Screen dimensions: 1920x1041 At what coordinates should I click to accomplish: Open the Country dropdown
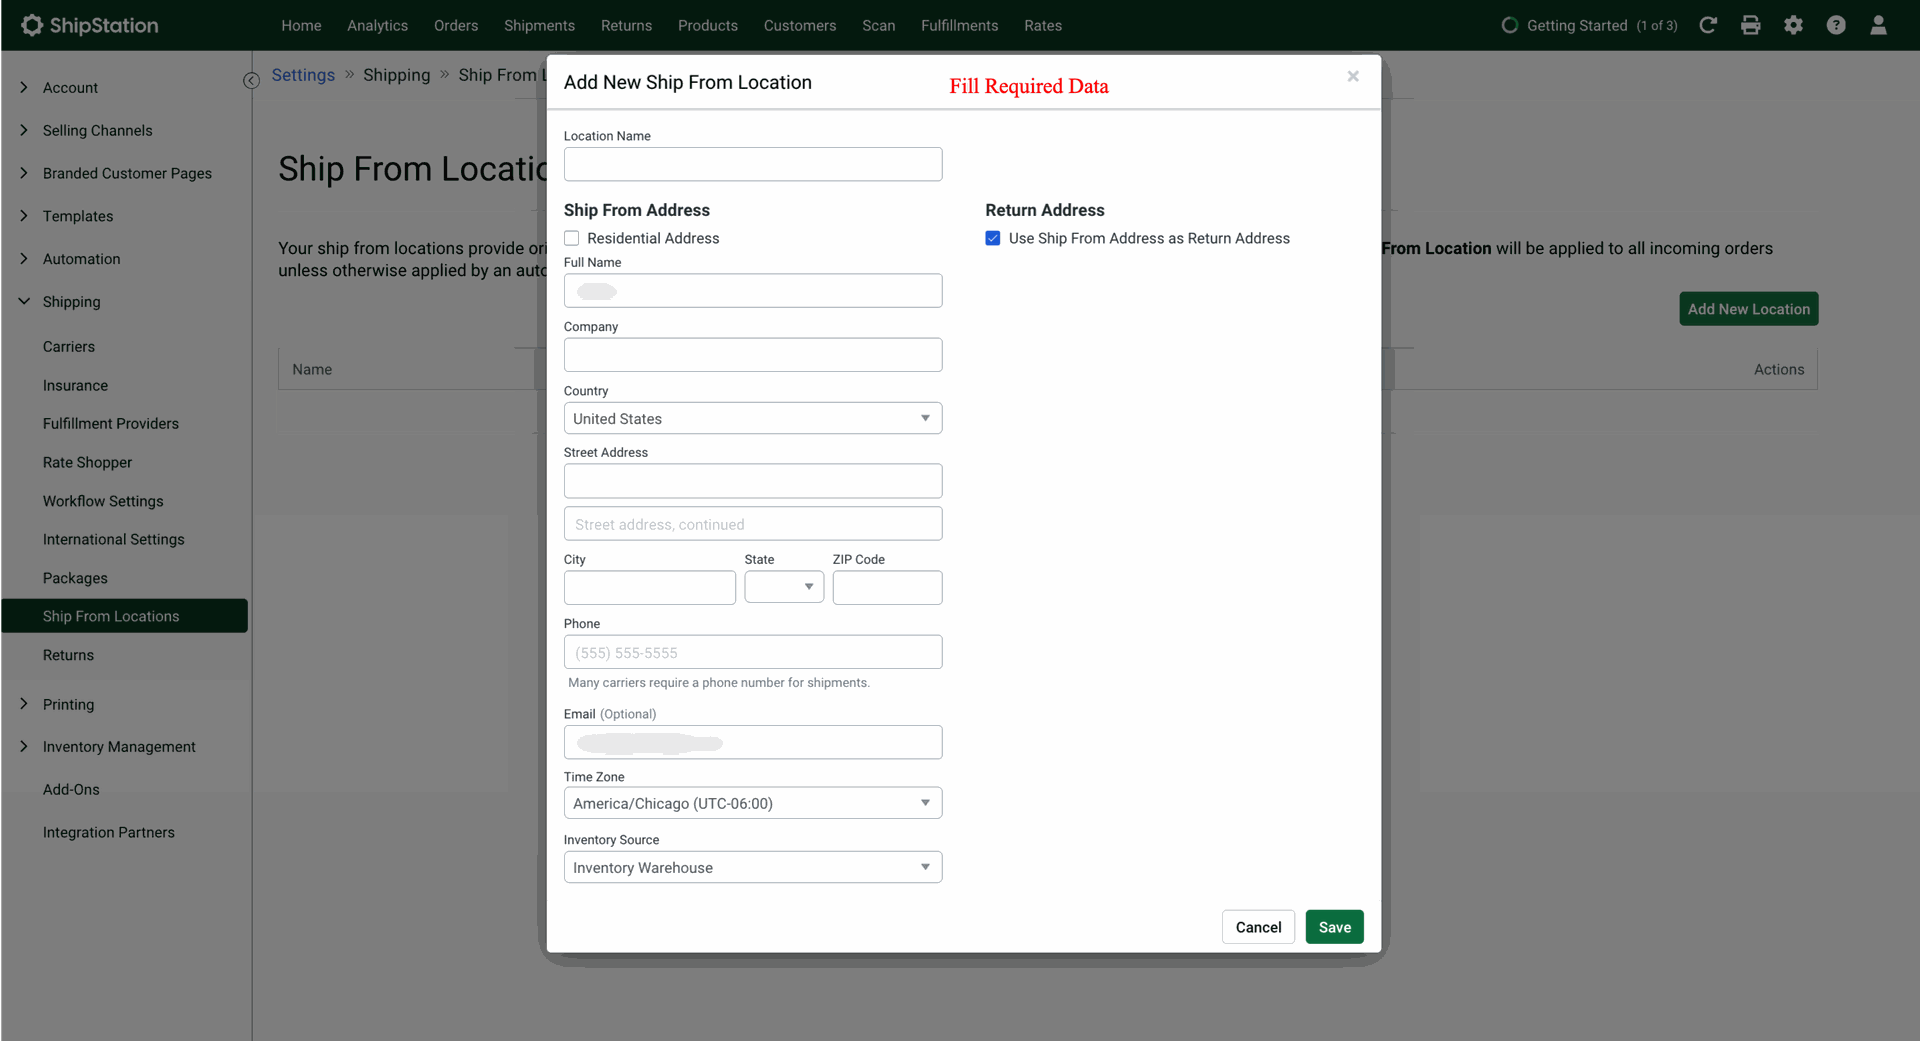pyautogui.click(x=752, y=418)
